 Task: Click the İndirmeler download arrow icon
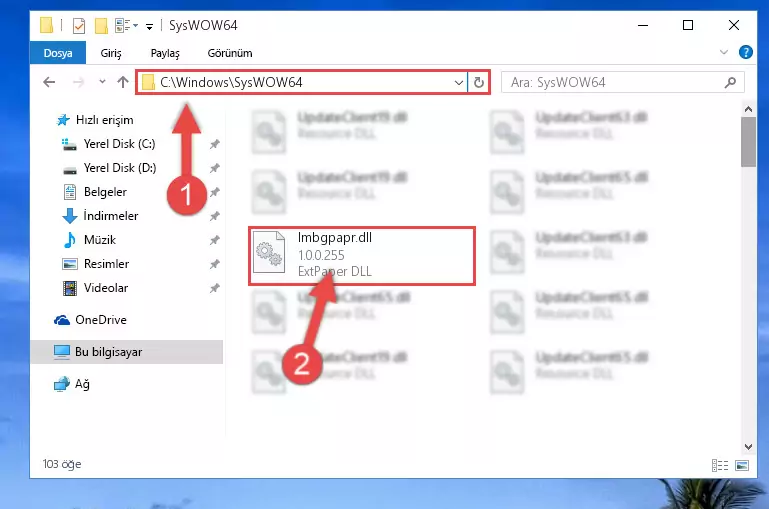[x=70, y=216]
